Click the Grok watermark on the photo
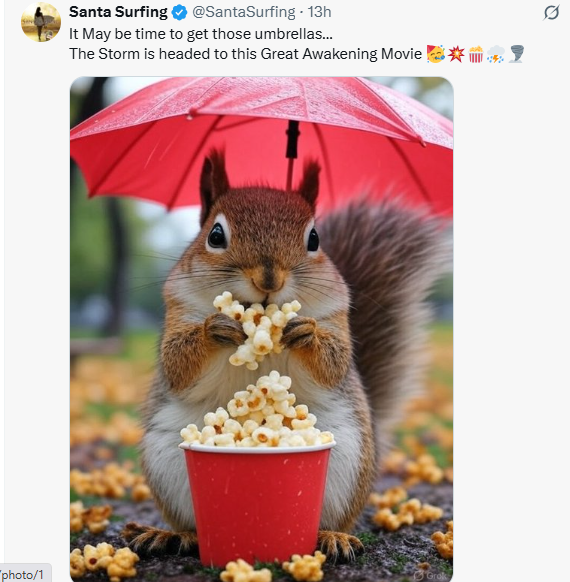Screen dimensions: 570x582 coord(430,575)
